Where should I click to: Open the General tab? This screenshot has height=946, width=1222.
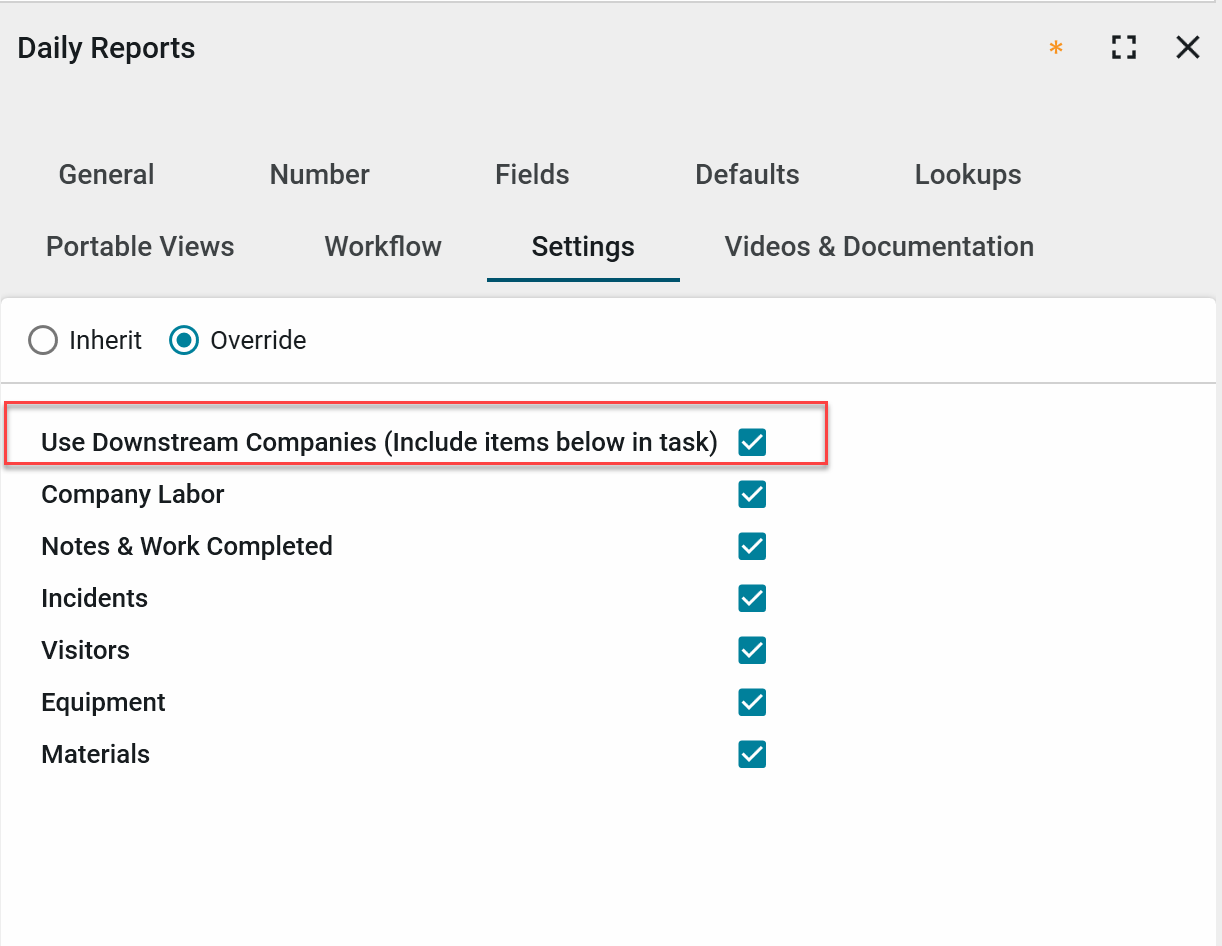click(106, 174)
